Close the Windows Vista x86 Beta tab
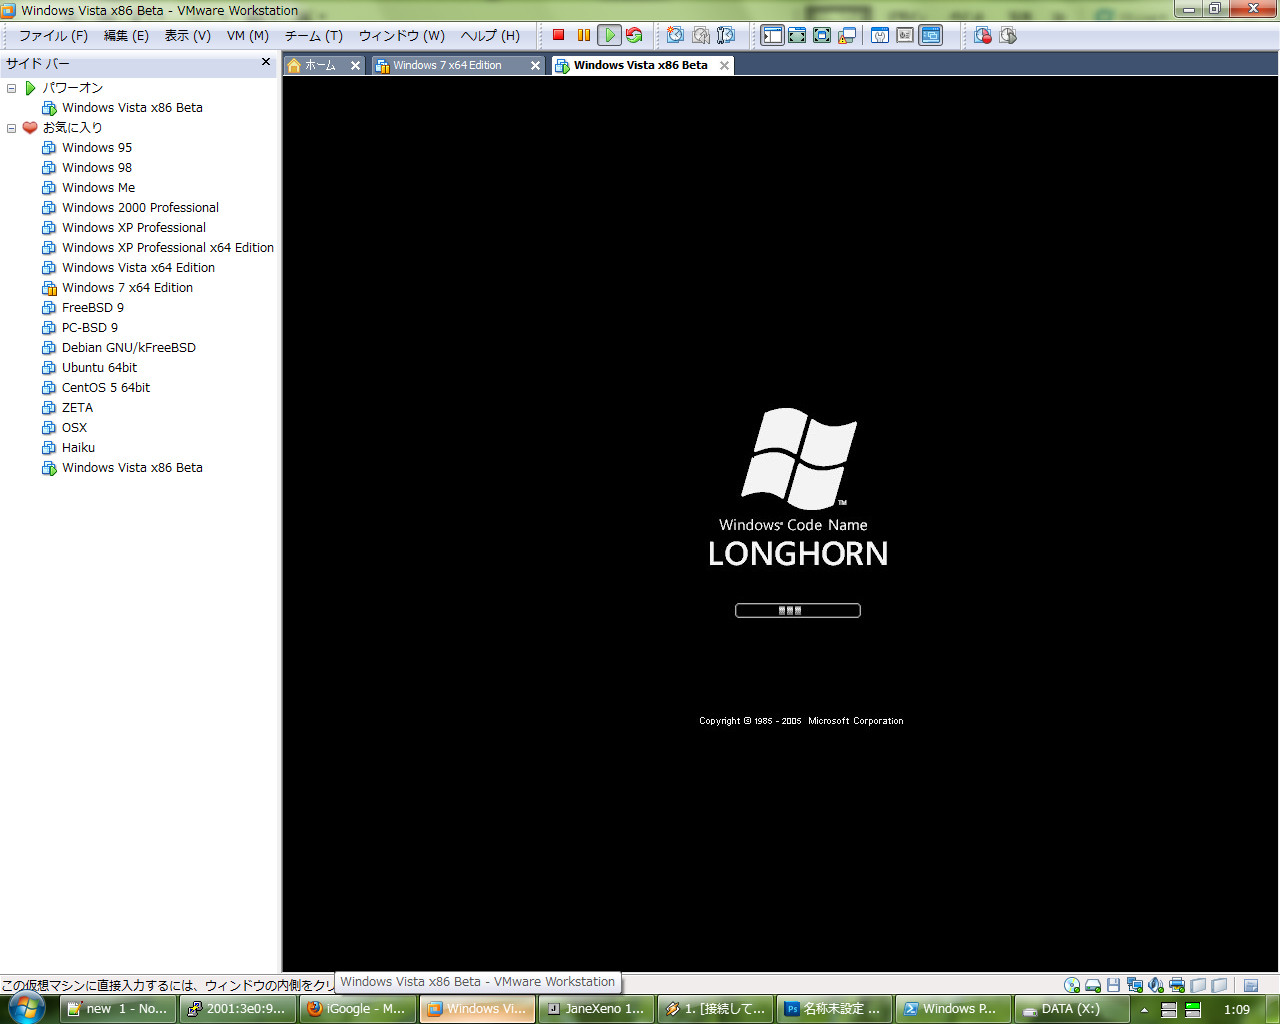Image resolution: width=1280 pixels, height=1024 pixels. tap(725, 65)
